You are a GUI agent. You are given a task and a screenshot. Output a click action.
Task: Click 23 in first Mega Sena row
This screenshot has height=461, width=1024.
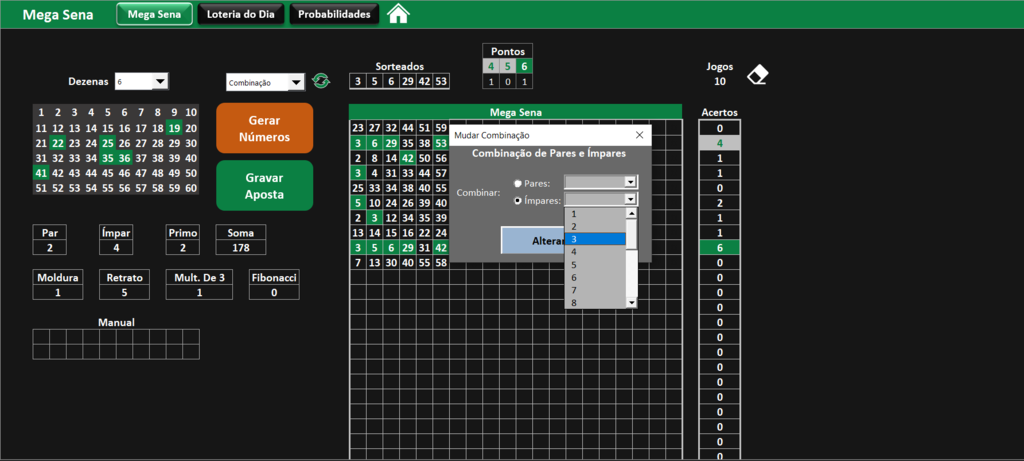(x=357, y=128)
